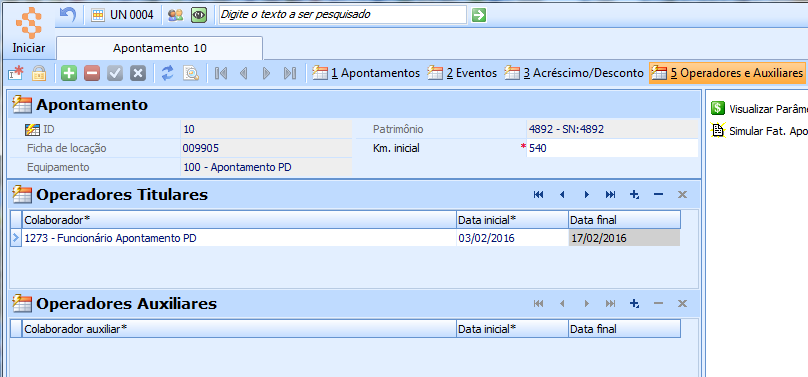This screenshot has height=377, width=808.
Task: Go to first record in toolbar
Action: coord(221,73)
